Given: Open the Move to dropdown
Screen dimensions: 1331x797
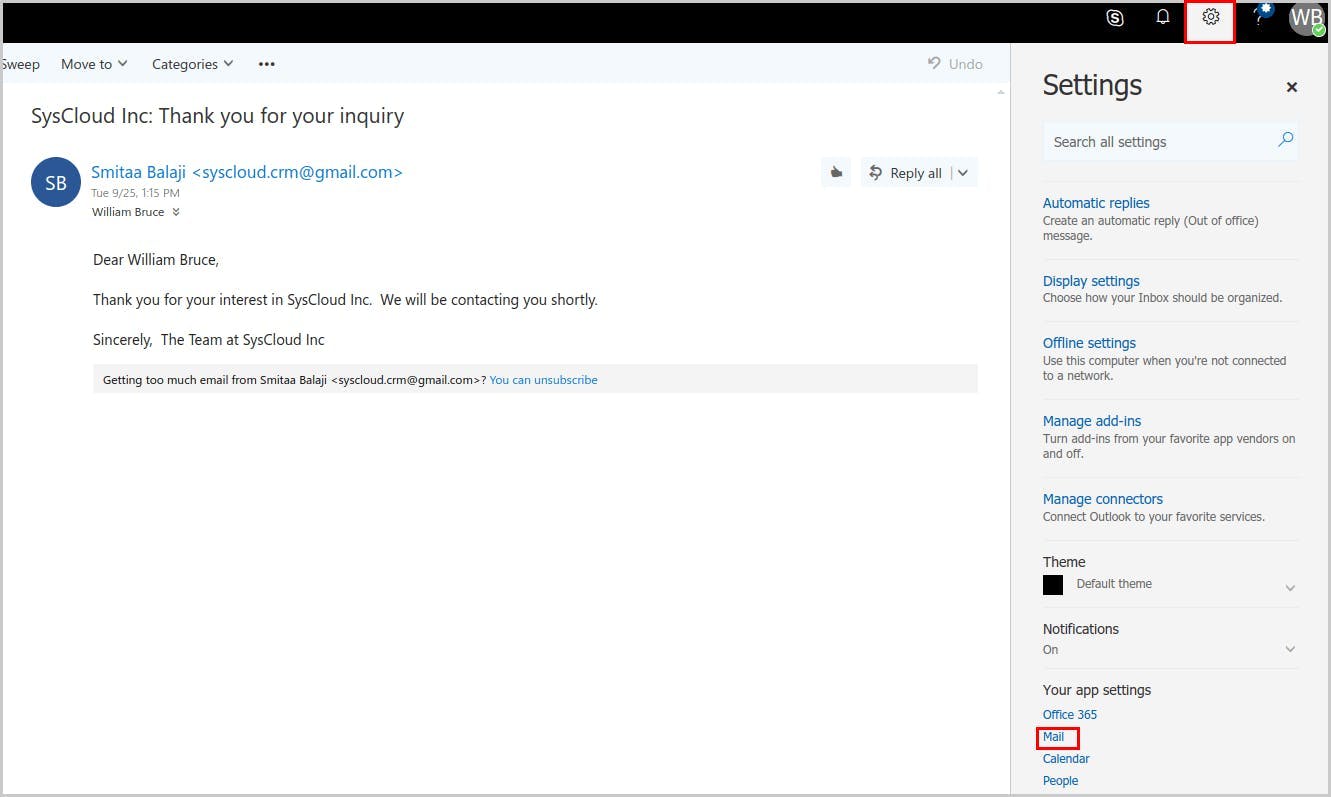Looking at the screenshot, I should click(94, 64).
